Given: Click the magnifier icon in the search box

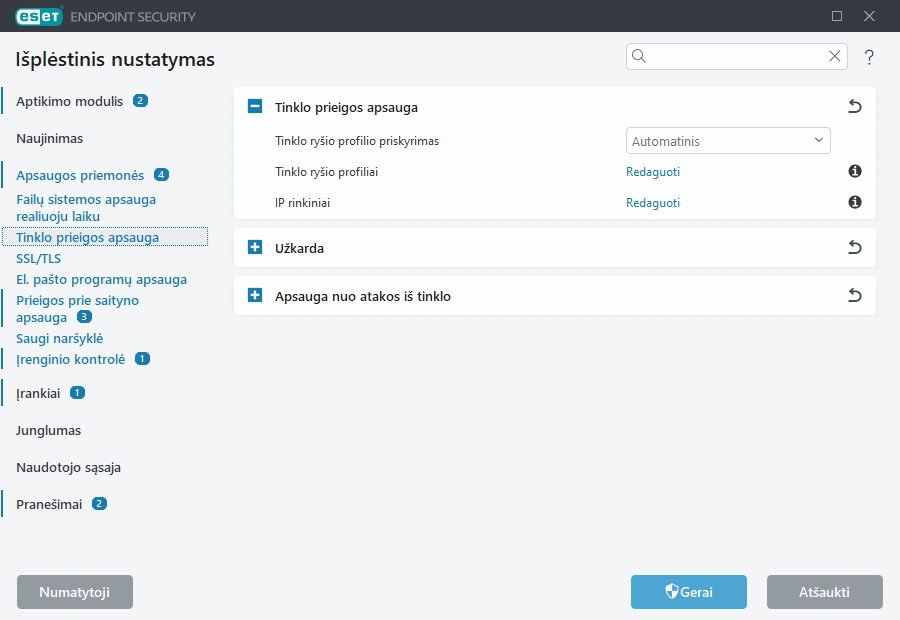Looking at the screenshot, I should pyautogui.click(x=639, y=56).
